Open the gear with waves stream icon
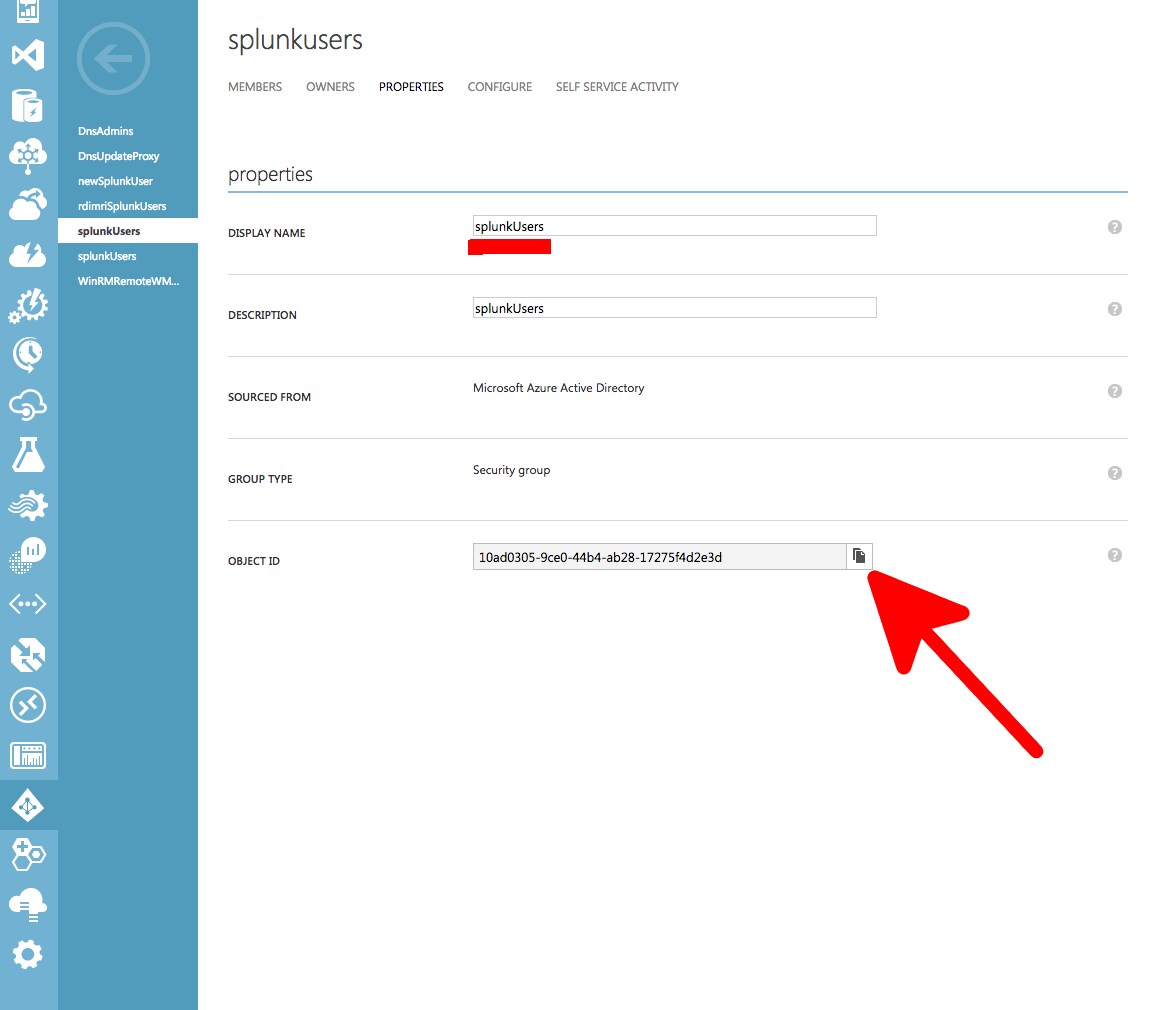The width and height of the screenshot is (1157, 1010). point(28,505)
